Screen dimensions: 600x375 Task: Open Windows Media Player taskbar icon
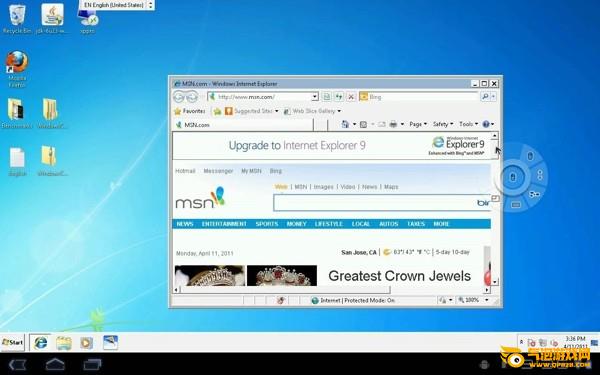coord(86,342)
